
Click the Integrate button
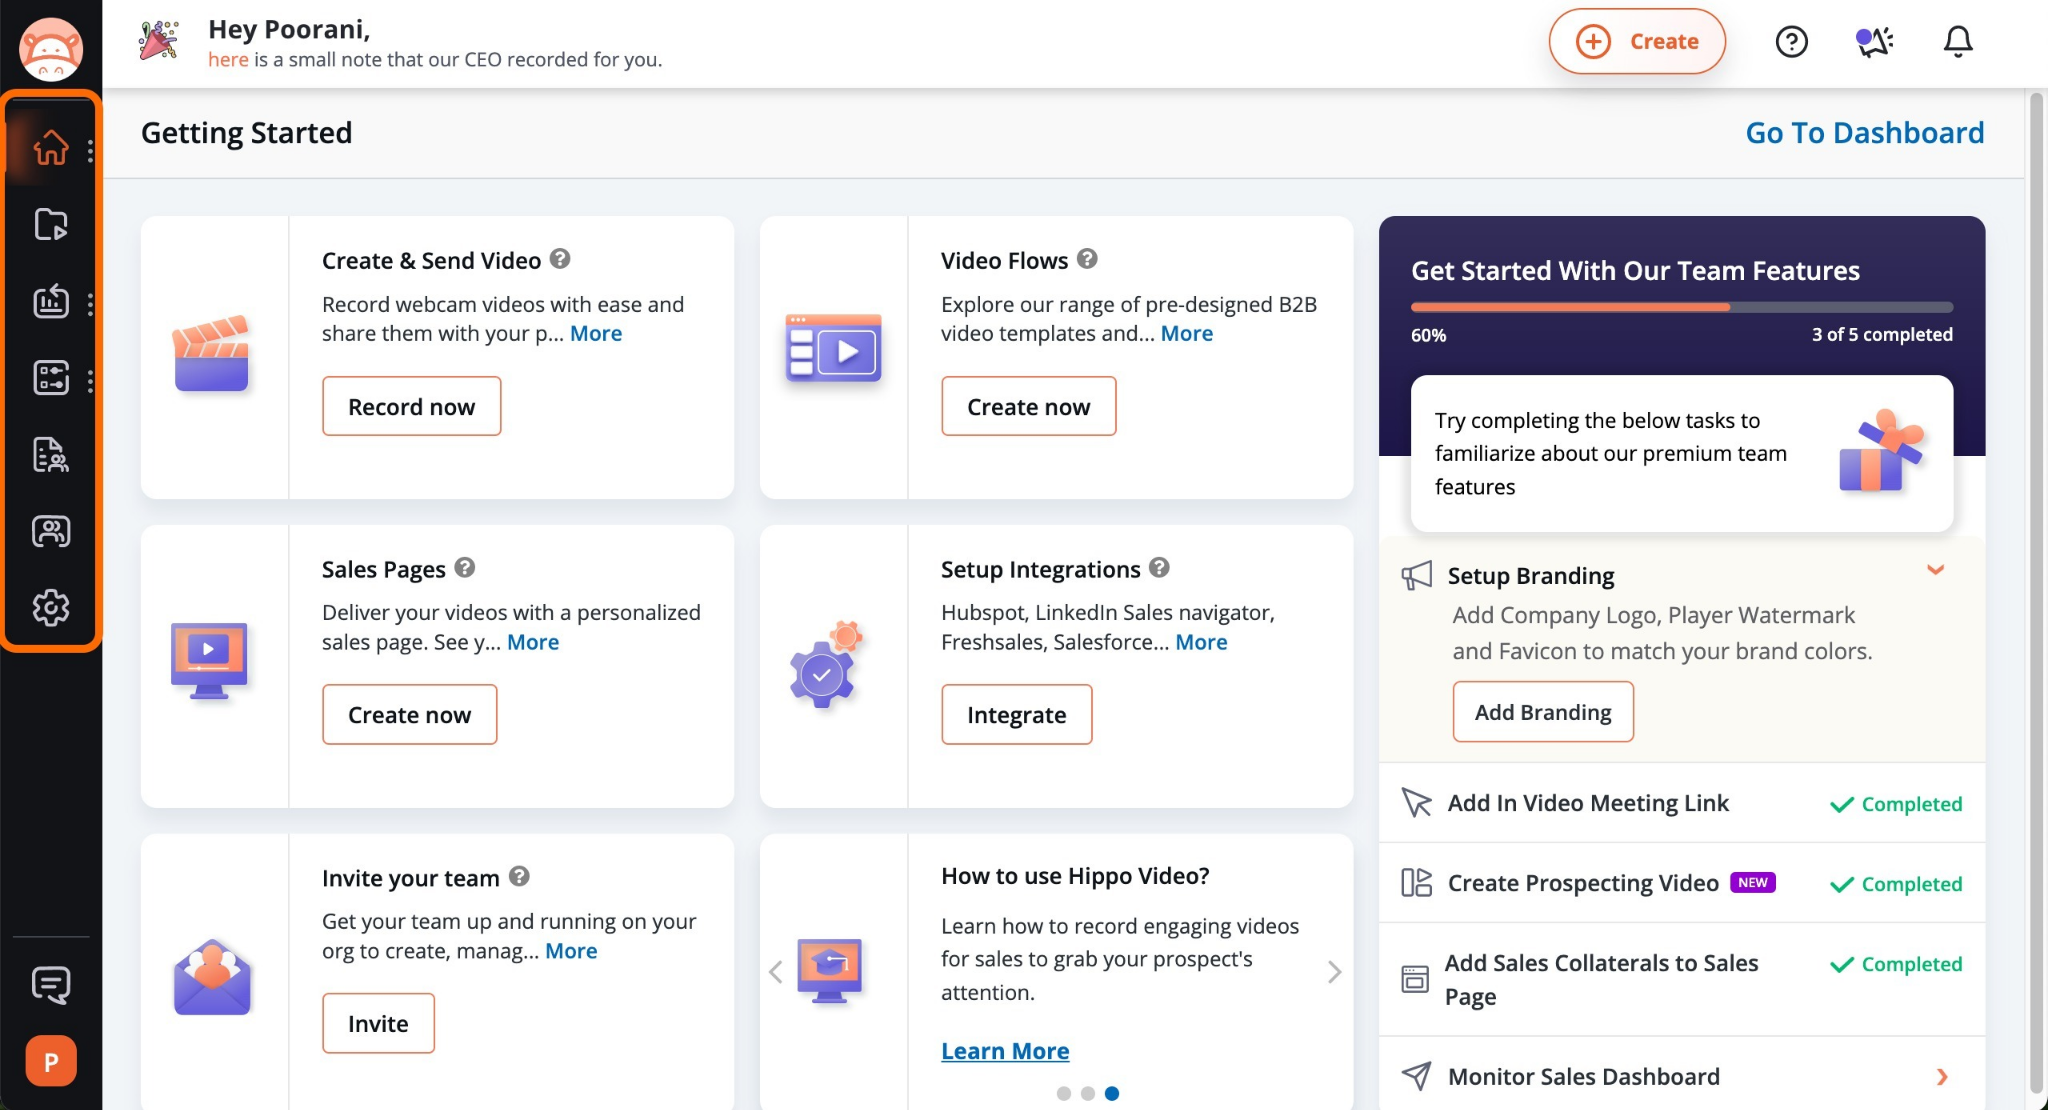(1016, 714)
